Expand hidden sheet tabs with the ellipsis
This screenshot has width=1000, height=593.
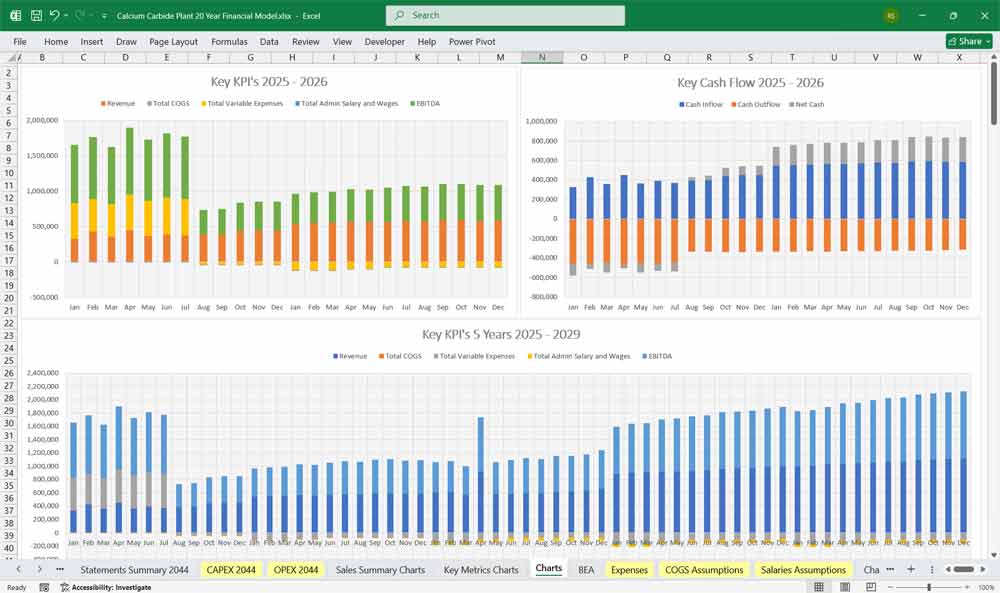click(889, 568)
